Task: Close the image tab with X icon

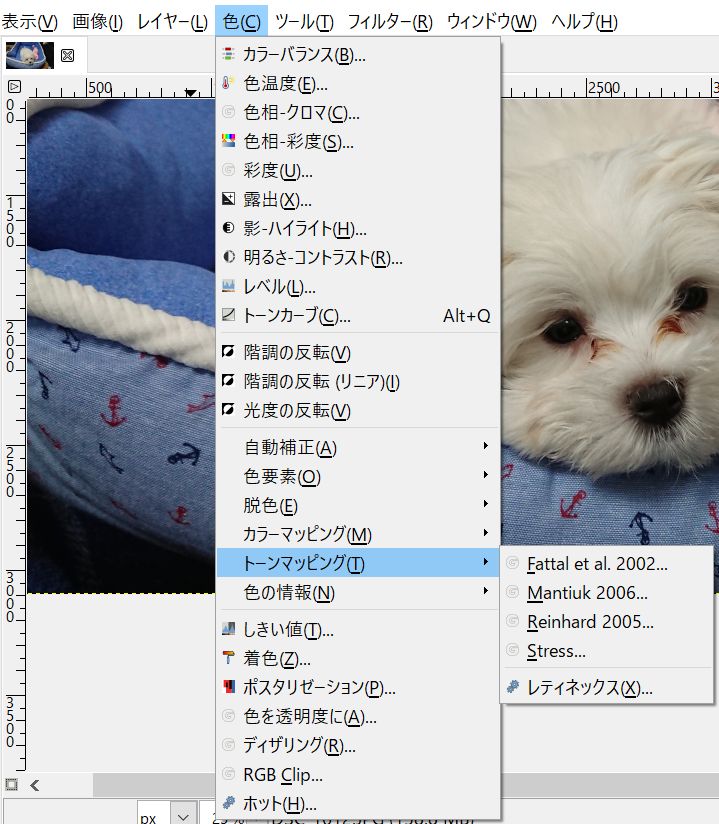Action: 67,55
